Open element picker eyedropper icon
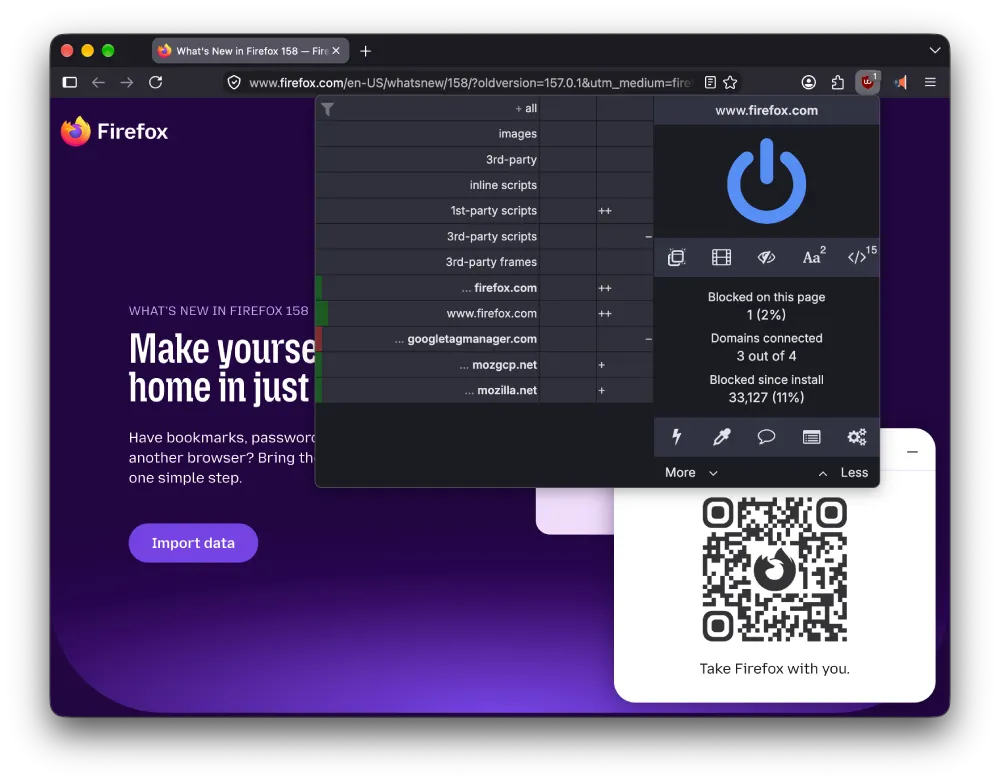The height and width of the screenshot is (783, 1000). click(721, 437)
